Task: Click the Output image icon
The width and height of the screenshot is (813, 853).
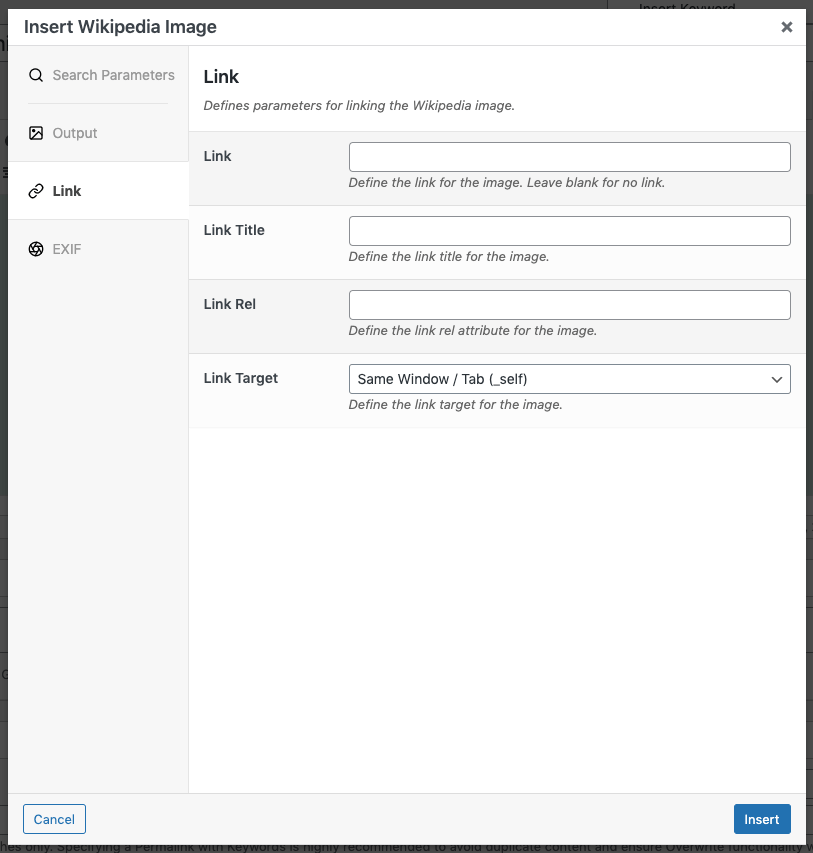Action: pyautogui.click(x=36, y=133)
